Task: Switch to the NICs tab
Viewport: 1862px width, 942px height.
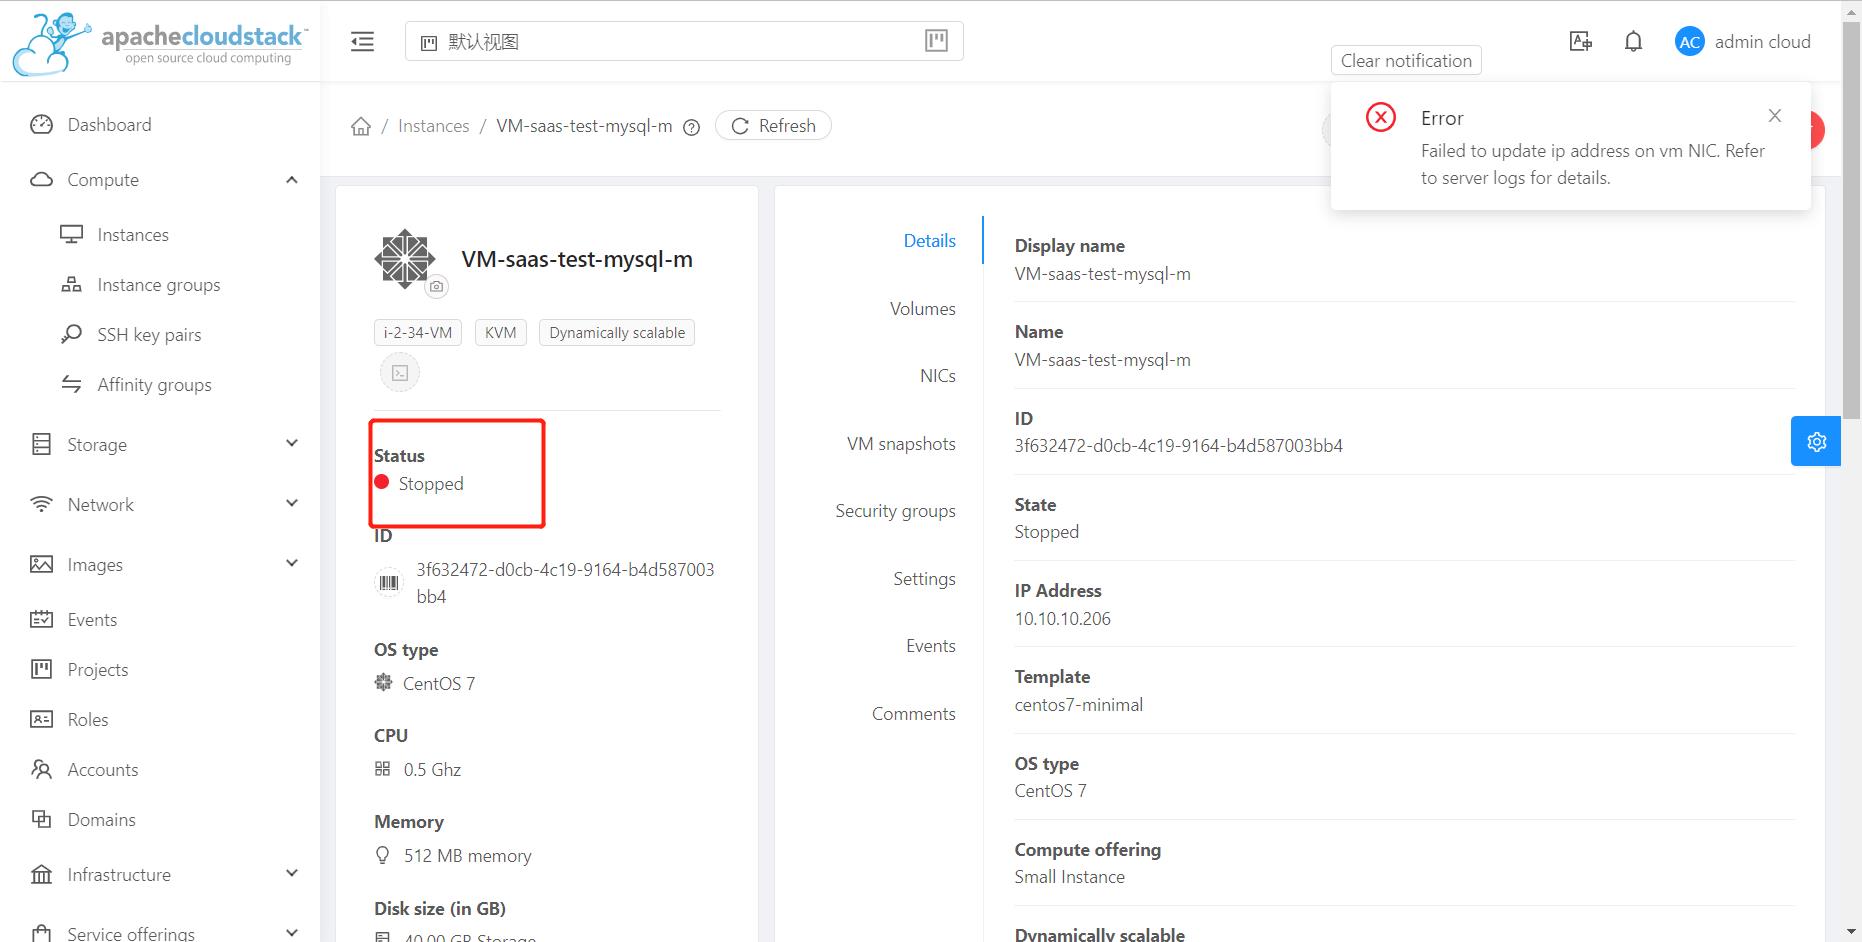Action: tap(937, 375)
